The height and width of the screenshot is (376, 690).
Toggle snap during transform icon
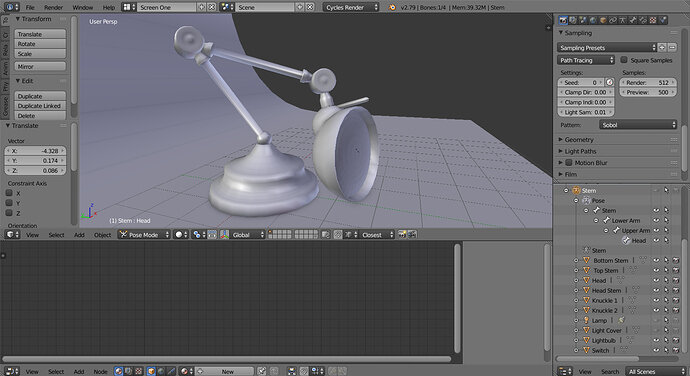pos(338,235)
